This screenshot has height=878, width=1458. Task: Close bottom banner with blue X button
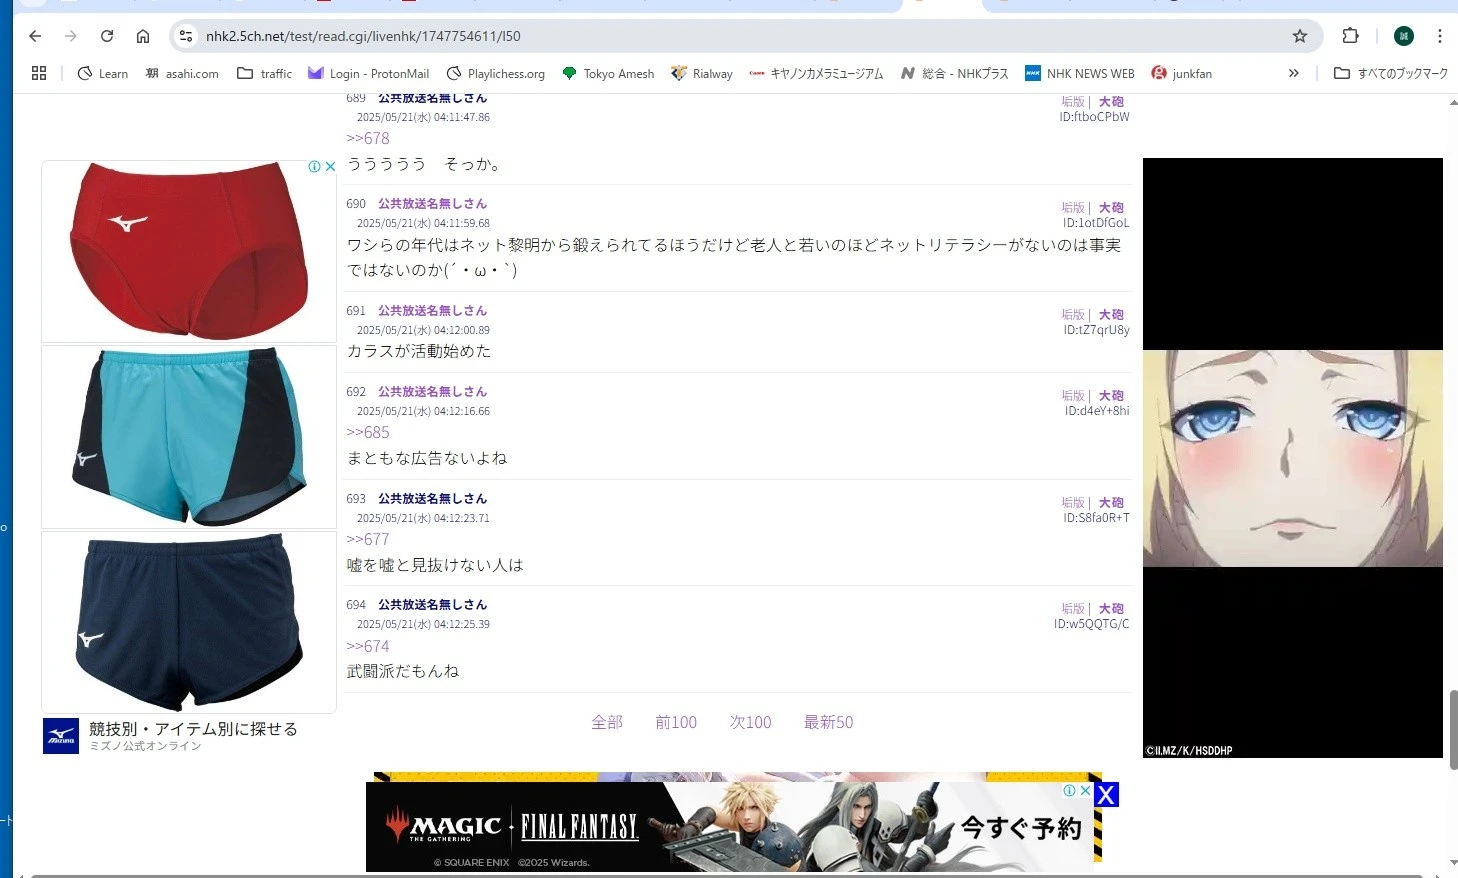click(x=1106, y=795)
